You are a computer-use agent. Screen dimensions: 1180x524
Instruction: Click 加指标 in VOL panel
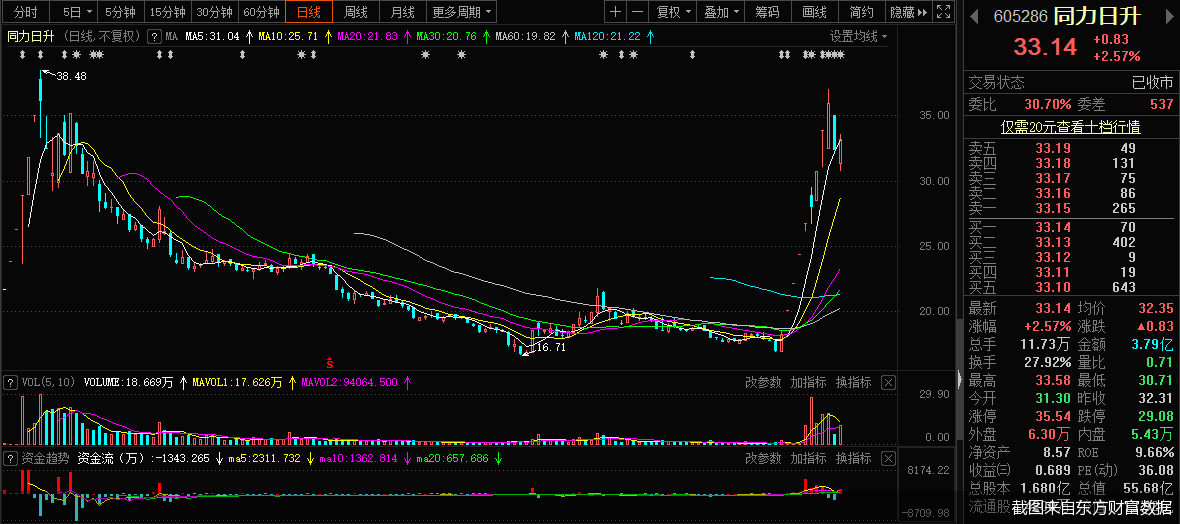click(x=808, y=382)
